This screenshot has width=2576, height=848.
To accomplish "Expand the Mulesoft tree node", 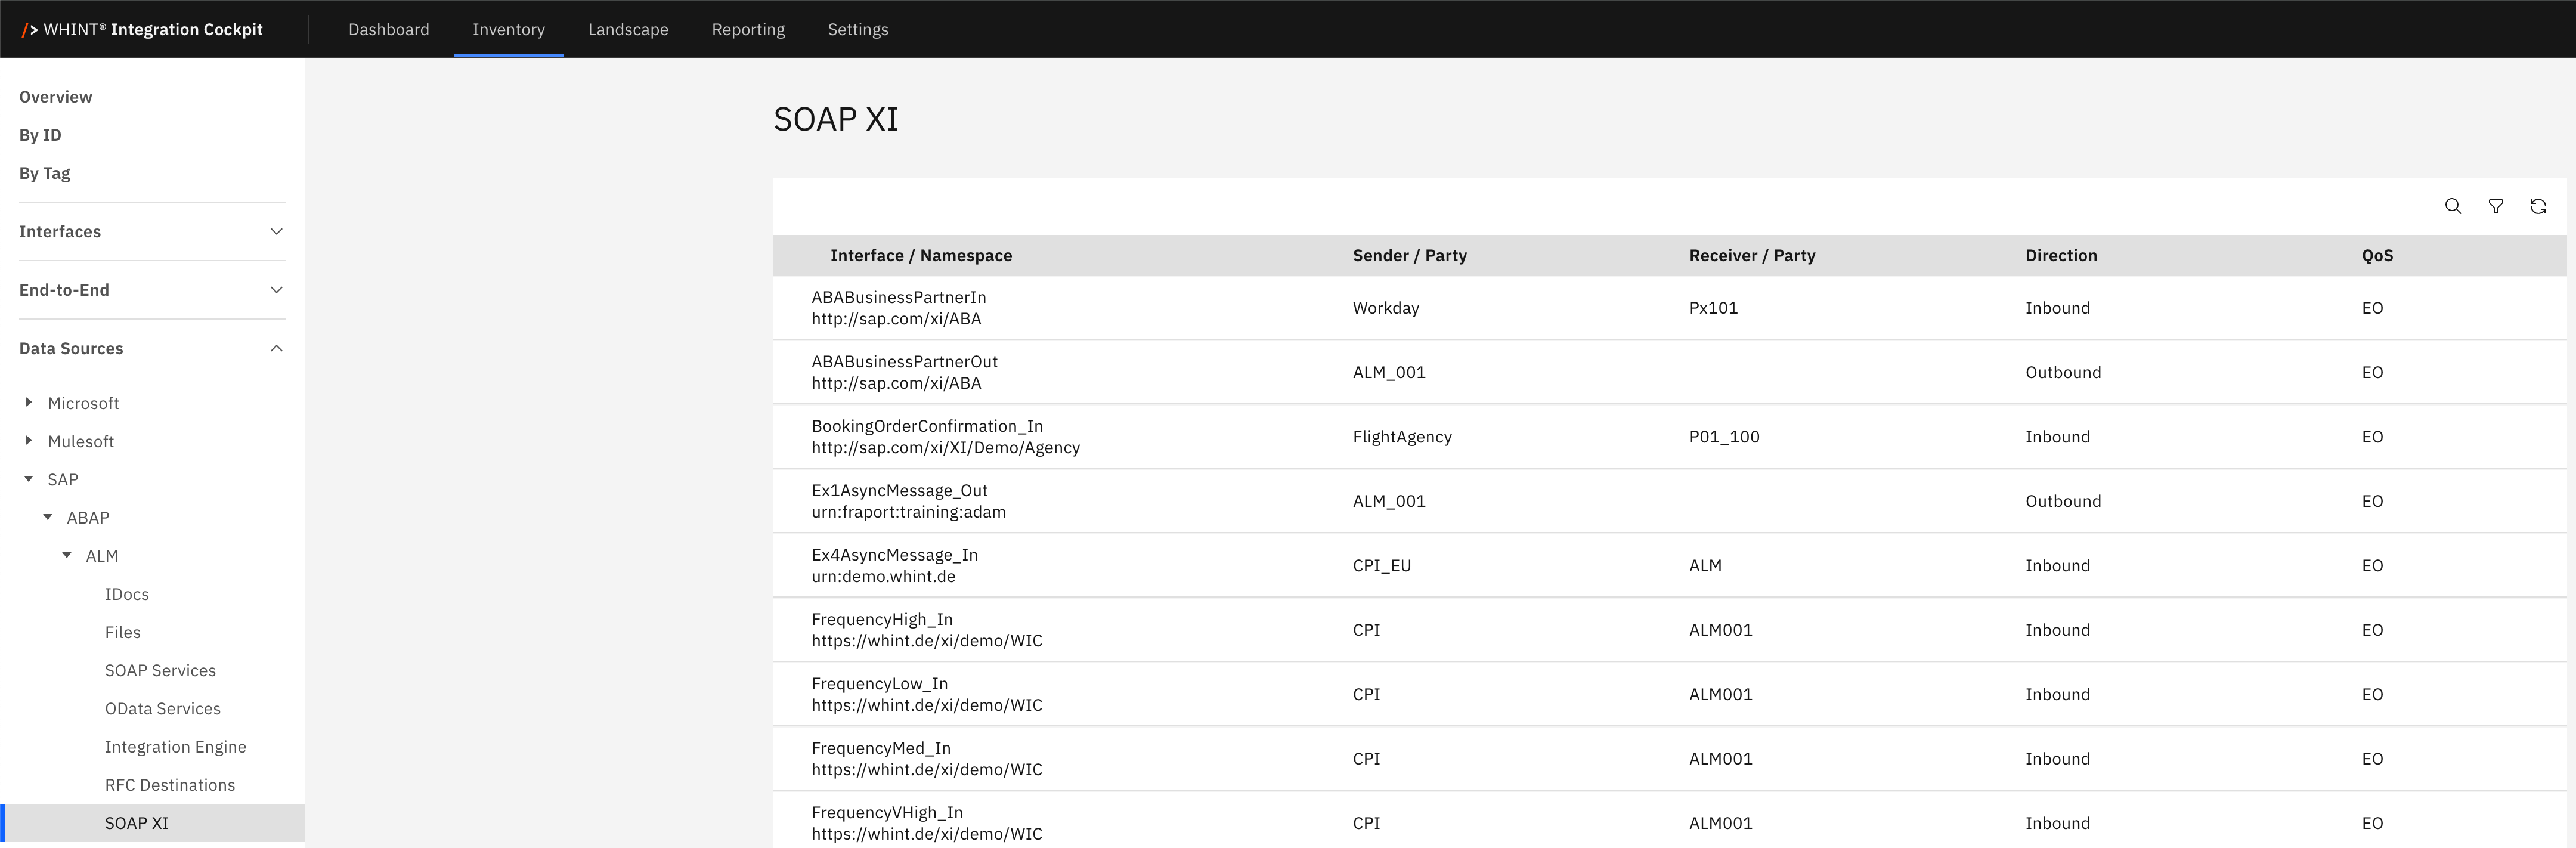I will click(29, 440).
